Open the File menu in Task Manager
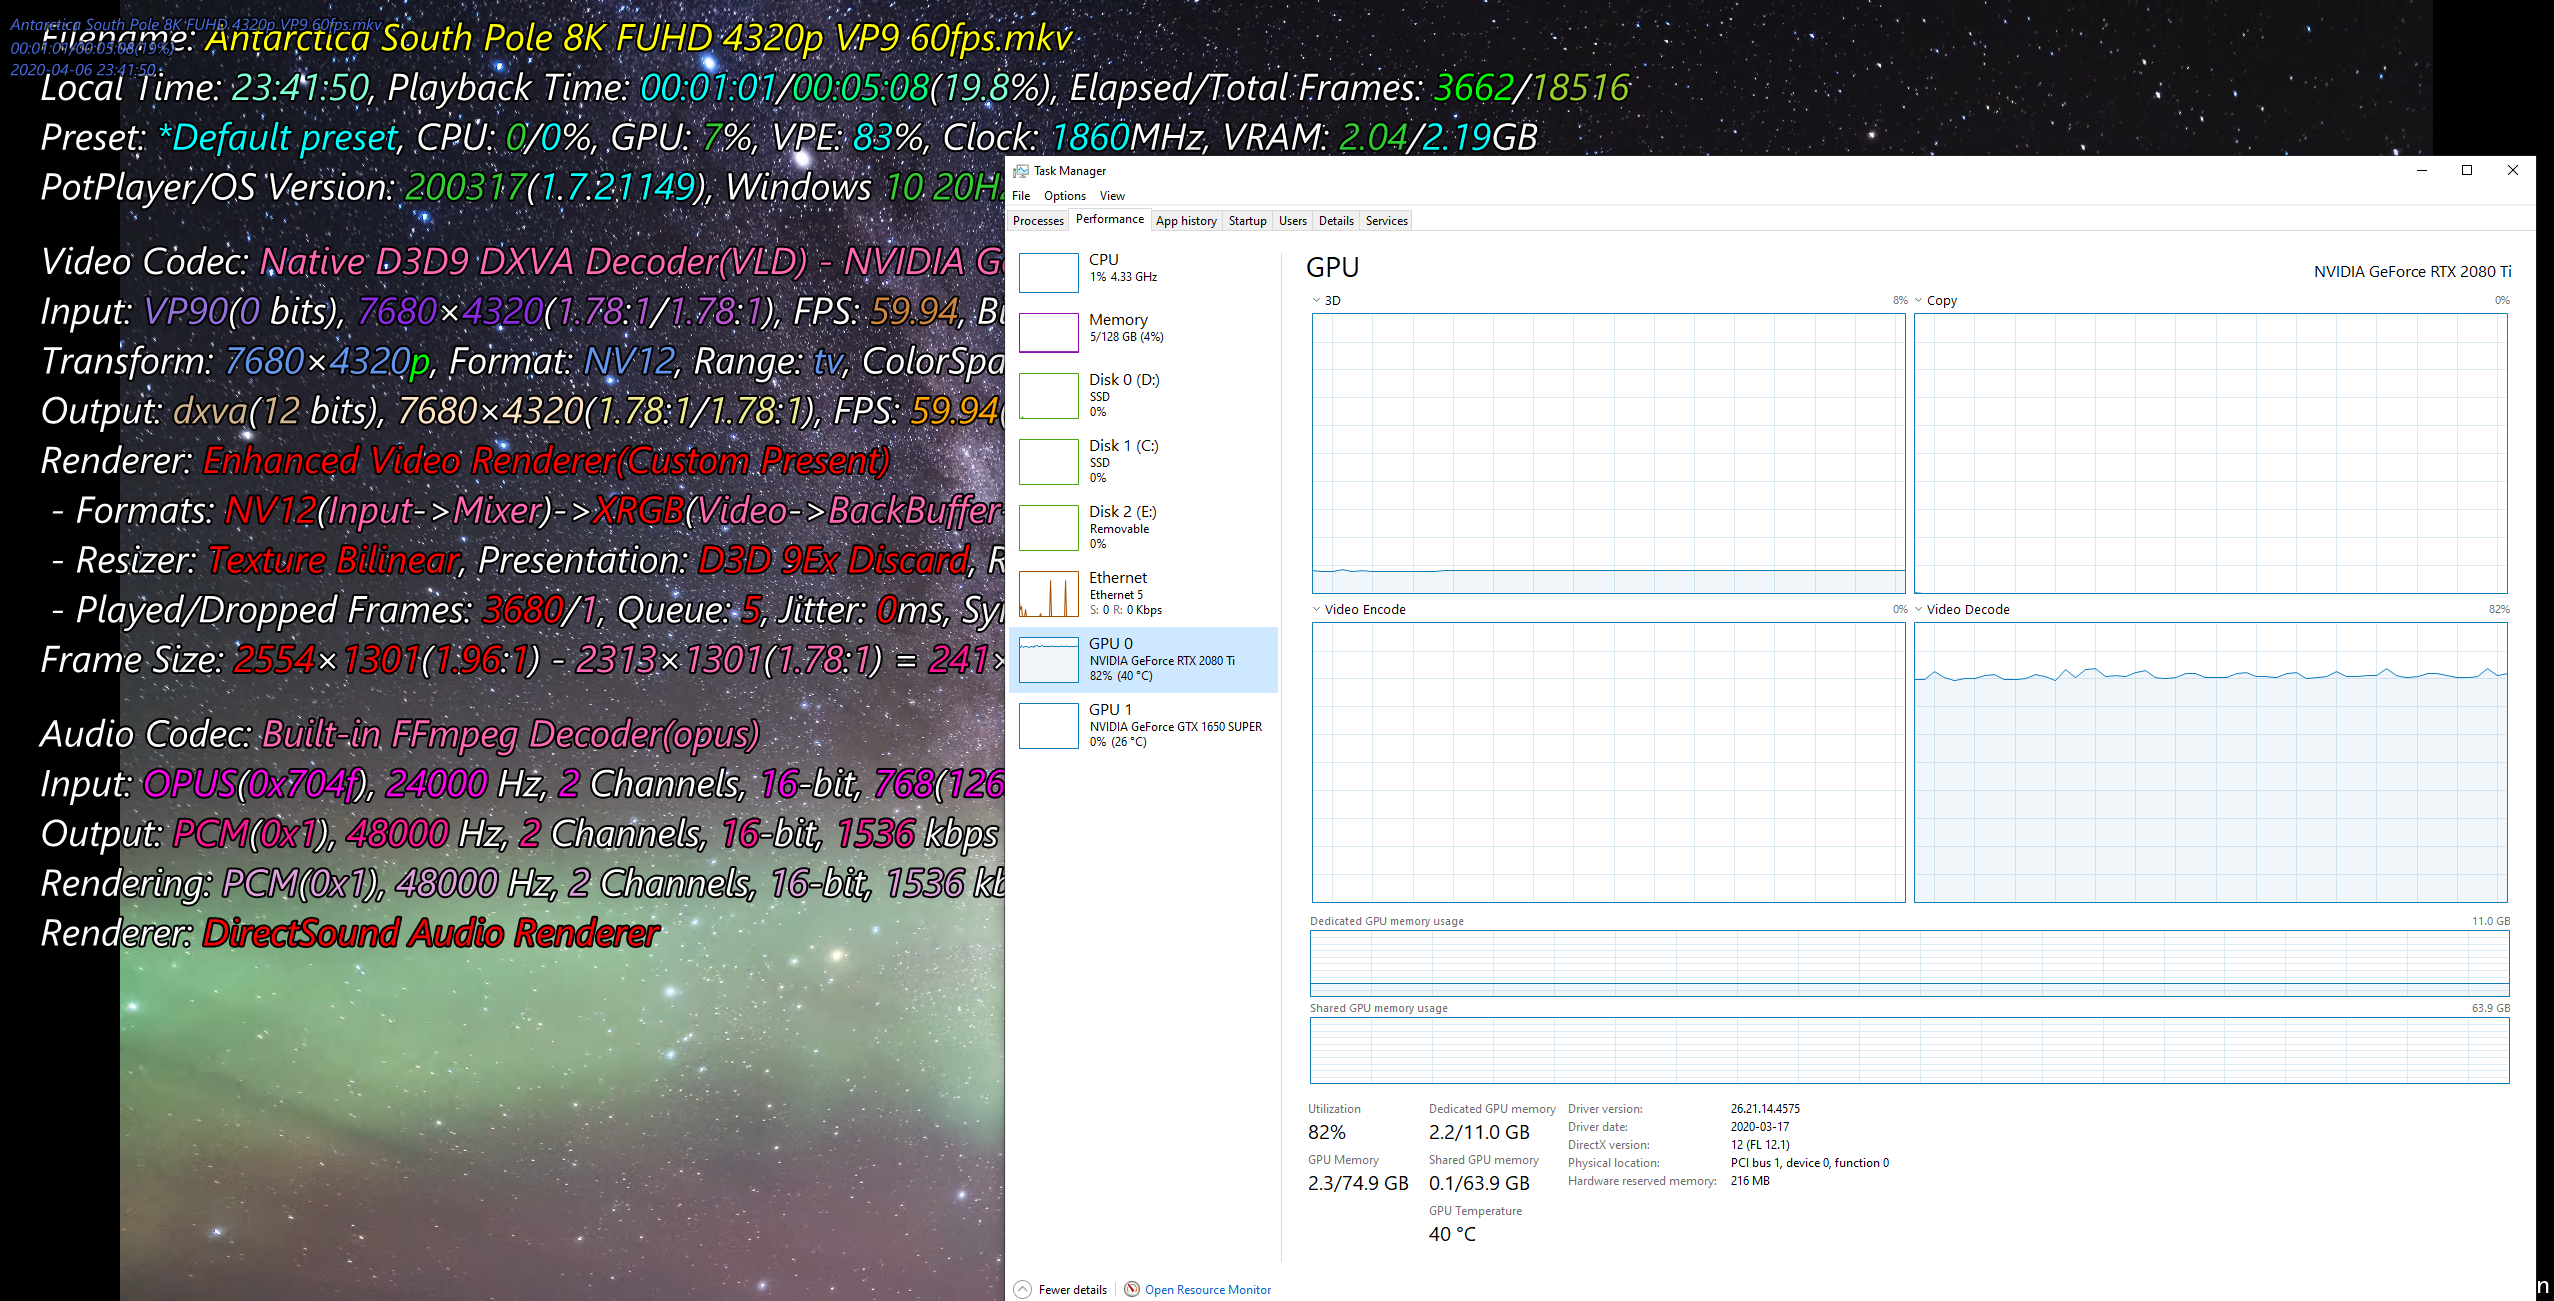 (1021, 196)
